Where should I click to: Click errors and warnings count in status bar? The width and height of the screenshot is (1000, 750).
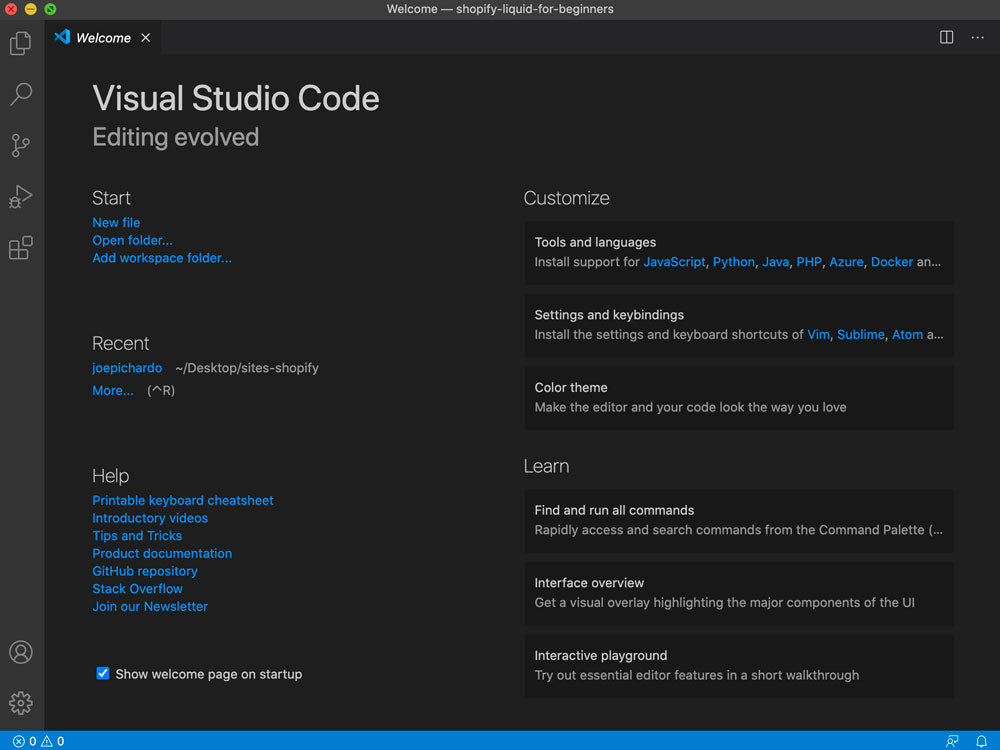38,741
